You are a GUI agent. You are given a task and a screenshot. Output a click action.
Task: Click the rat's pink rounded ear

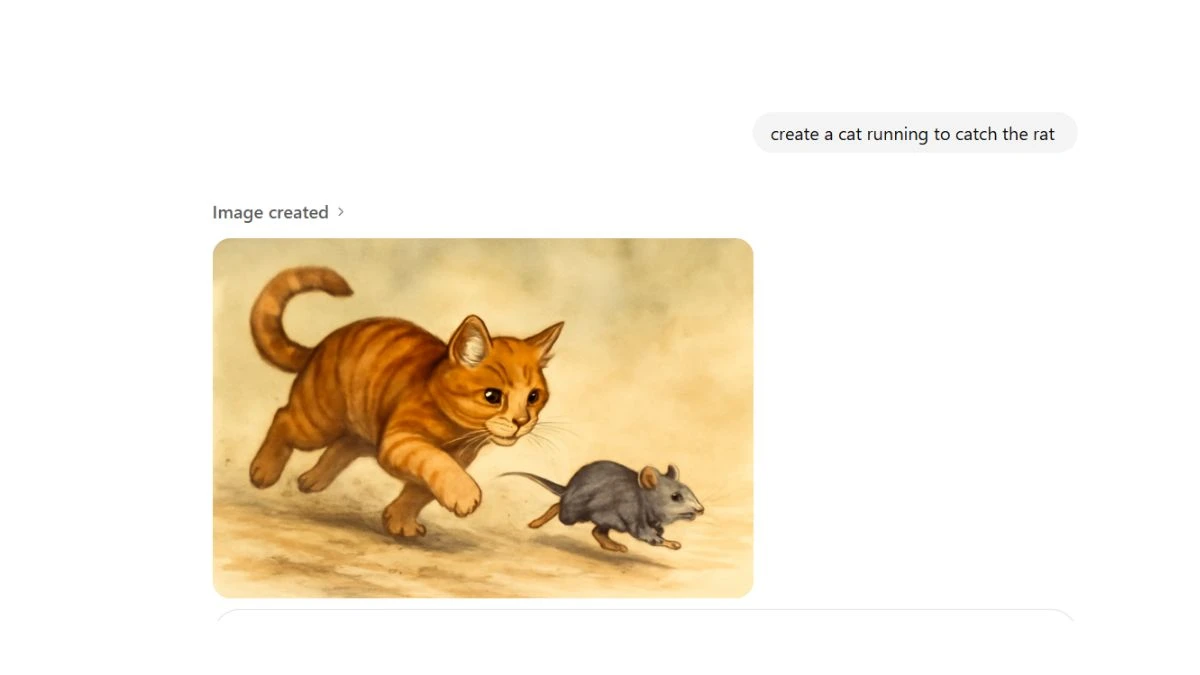click(x=650, y=477)
